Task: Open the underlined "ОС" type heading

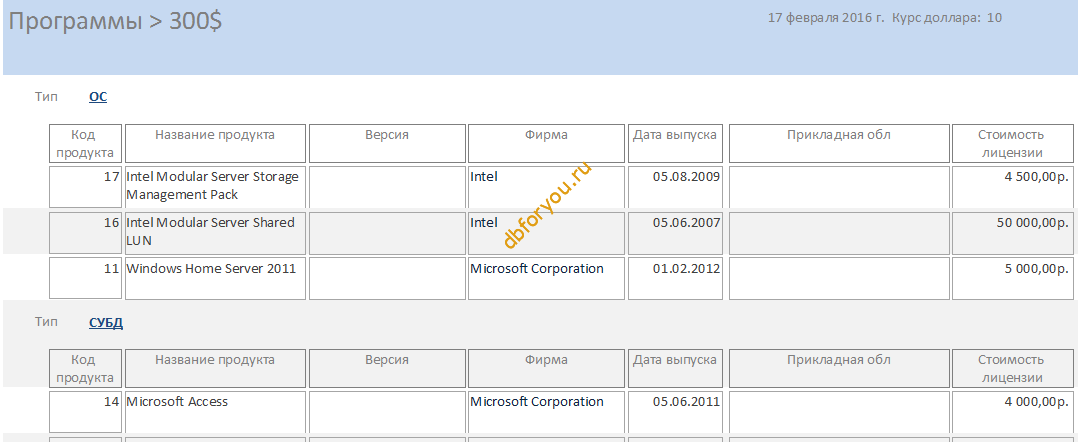Action: coord(98,97)
